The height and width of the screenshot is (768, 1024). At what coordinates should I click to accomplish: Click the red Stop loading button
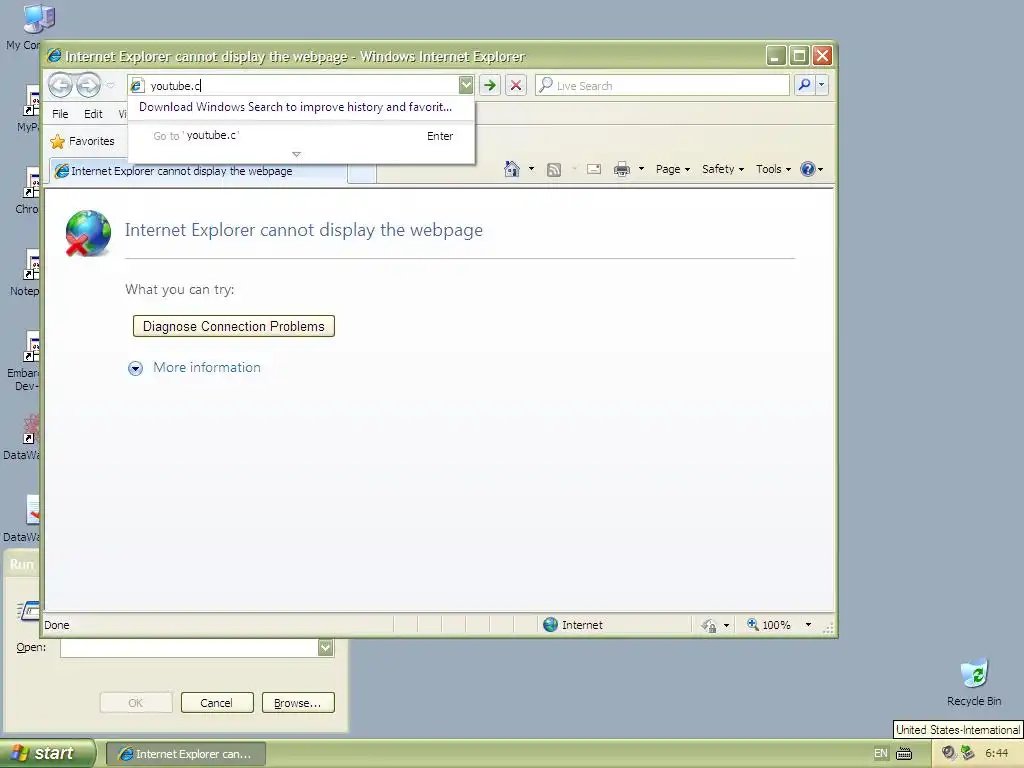click(516, 85)
